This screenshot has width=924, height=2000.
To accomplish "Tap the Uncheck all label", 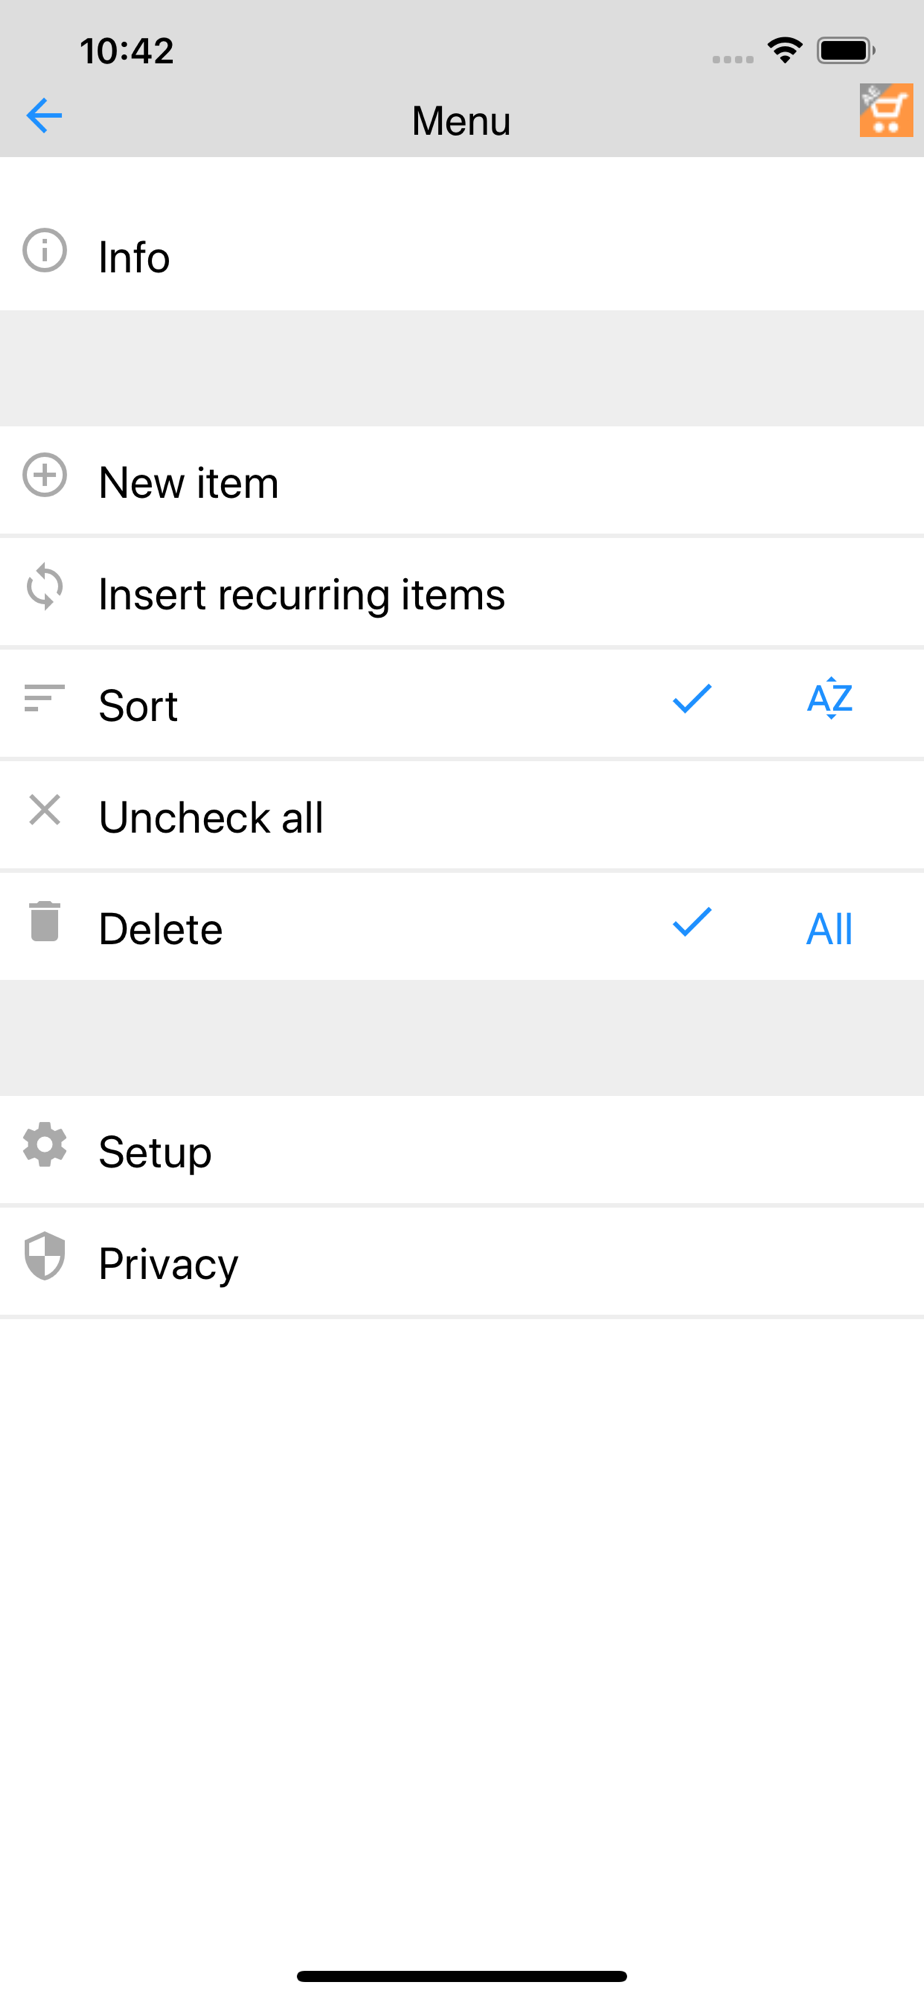I will point(211,817).
